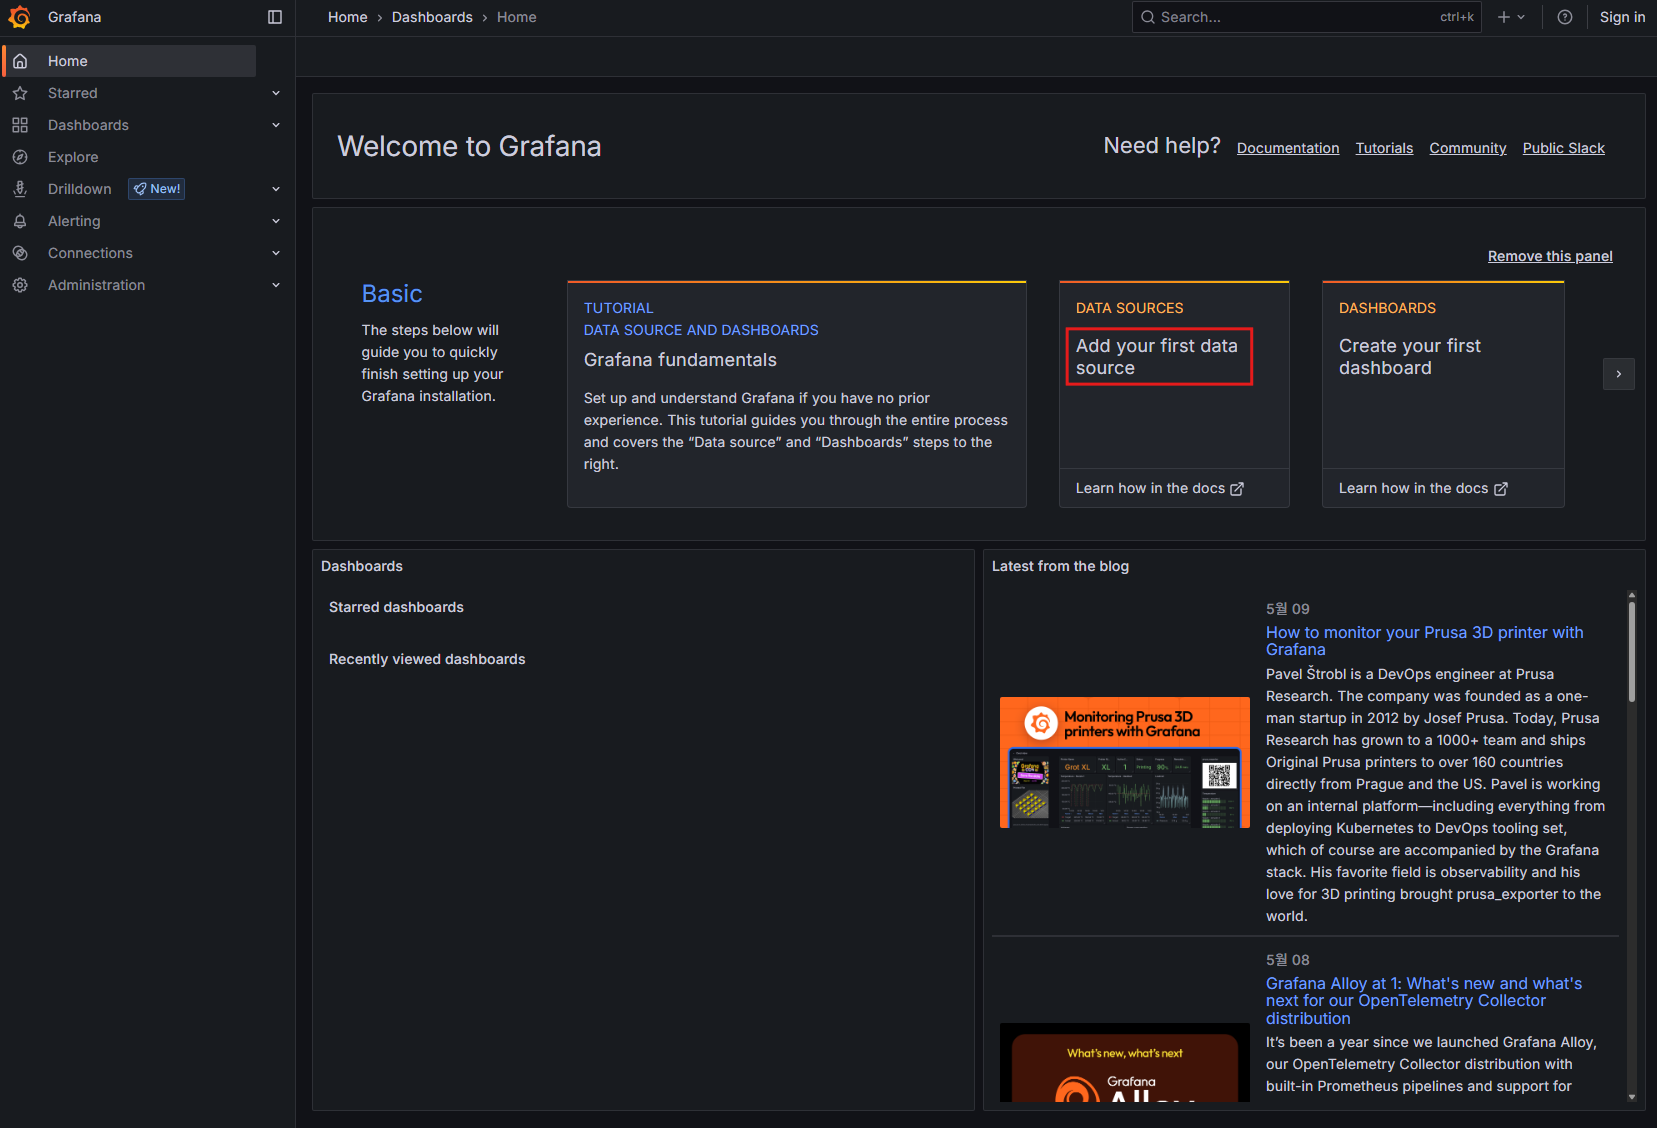This screenshot has height=1128, width=1657.
Task: Click the plus New menu icon
Action: [x=1503, y=17]
